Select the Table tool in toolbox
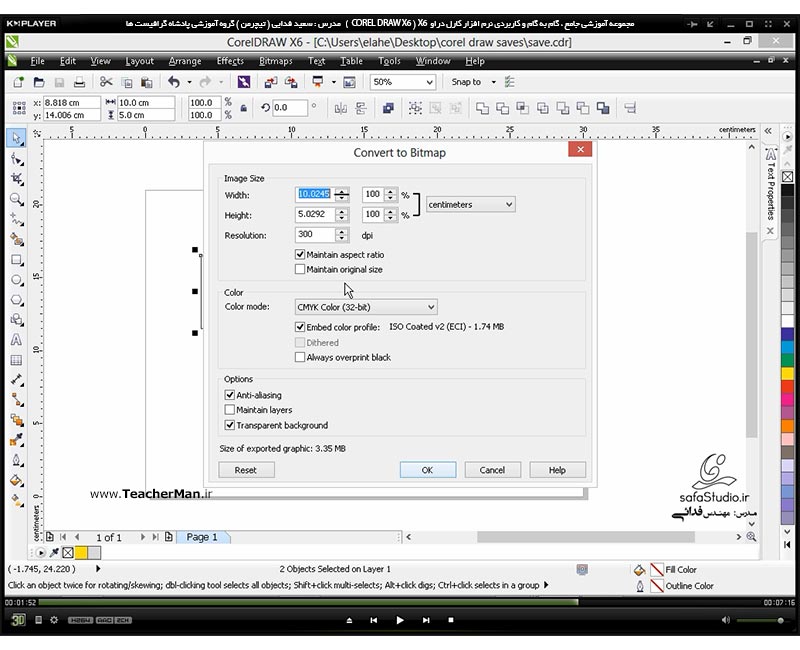Image resolution: width=800 pixels, height=650 pixels. click(x=17, y=360)
